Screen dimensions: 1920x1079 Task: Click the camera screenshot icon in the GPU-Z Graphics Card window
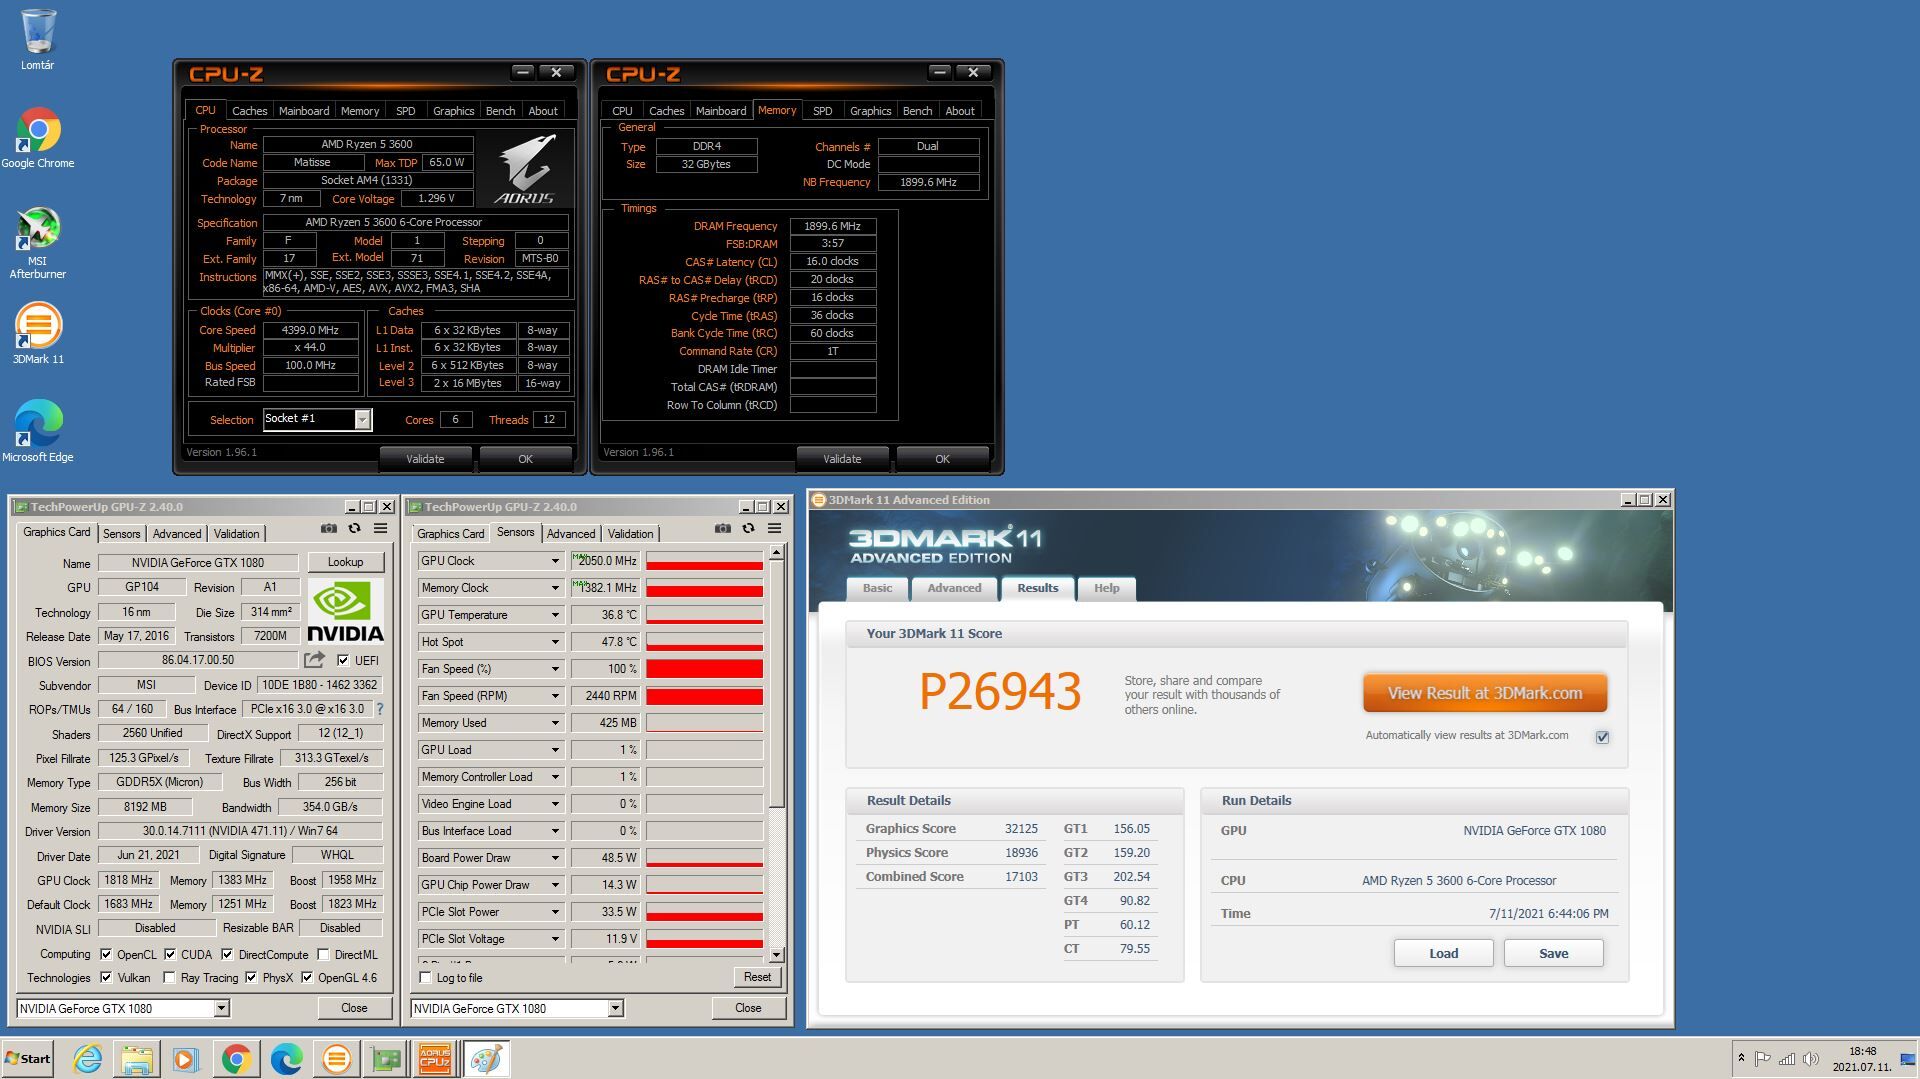[x=329, y=528]
